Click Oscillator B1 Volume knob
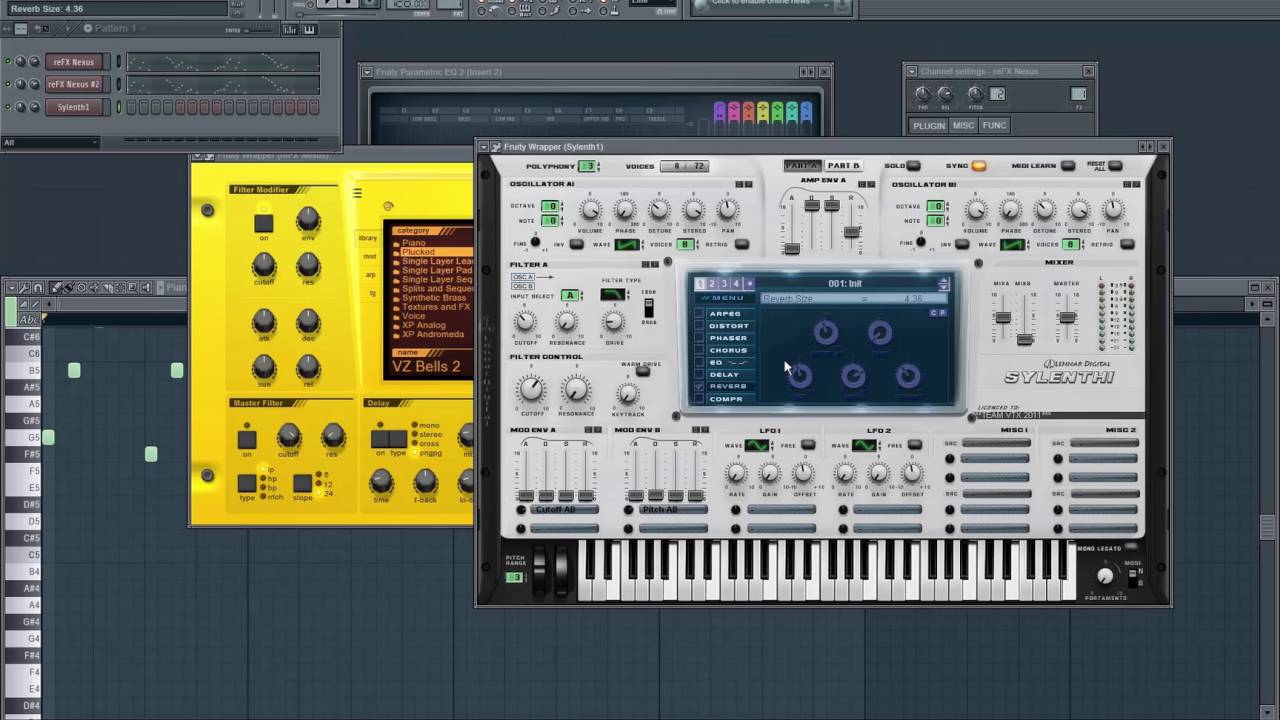 (976, 210)
